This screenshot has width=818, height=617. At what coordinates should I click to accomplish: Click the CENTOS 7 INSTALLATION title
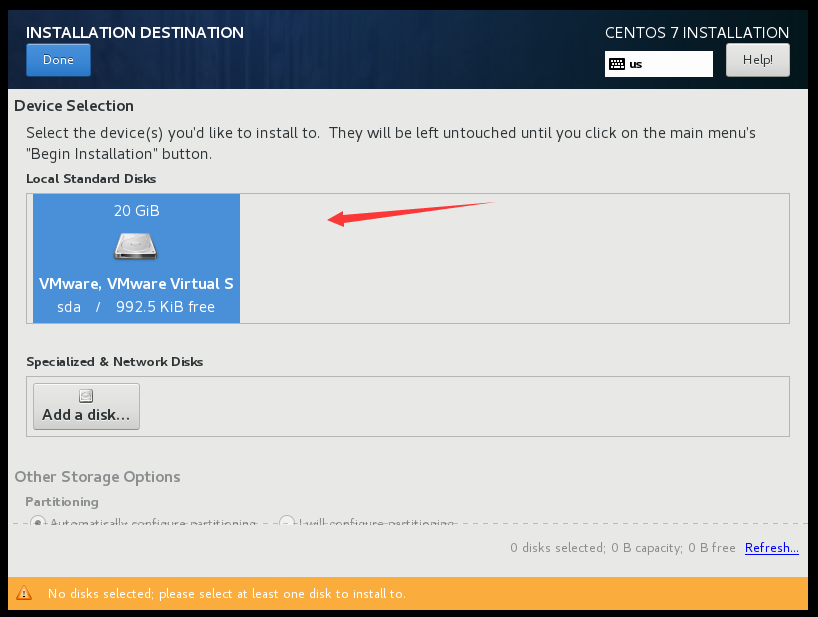point(697,33)
